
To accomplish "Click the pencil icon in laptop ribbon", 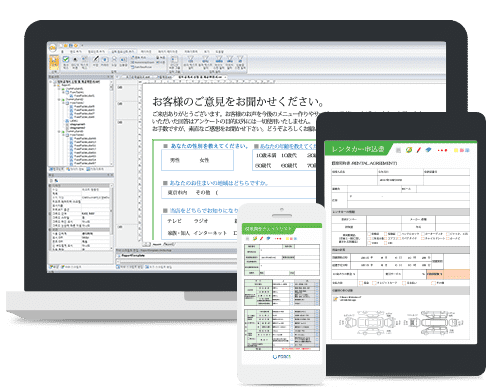I will click(x=96, y=59).
